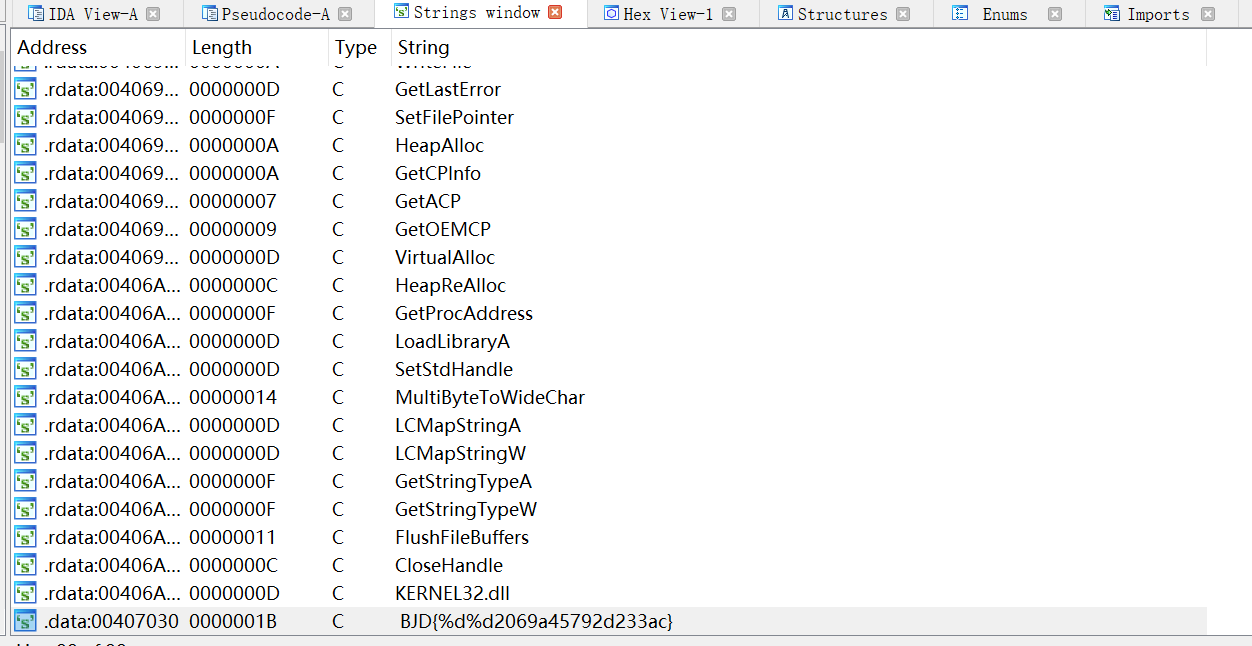Click the string icon beside GetLastError

pos(26,89)
